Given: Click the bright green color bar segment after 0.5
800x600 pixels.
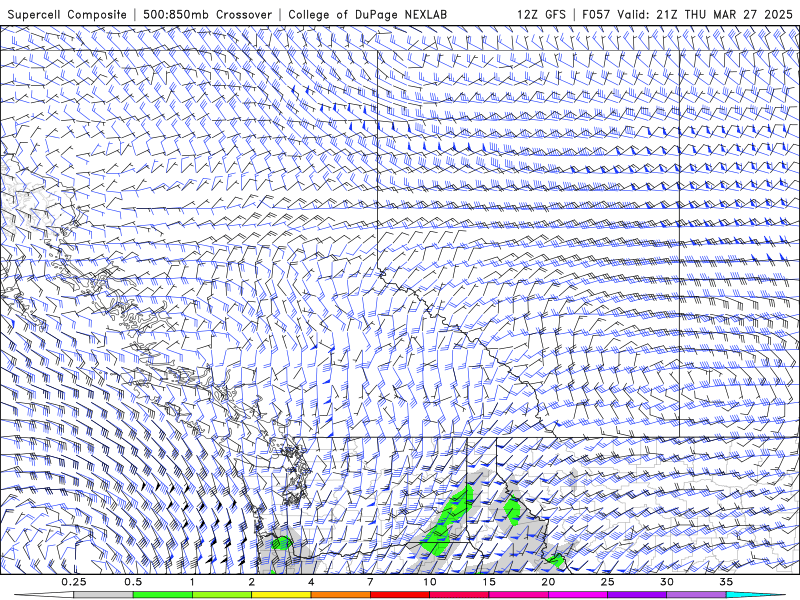Looking at the screenshot, I should point(162,595).
